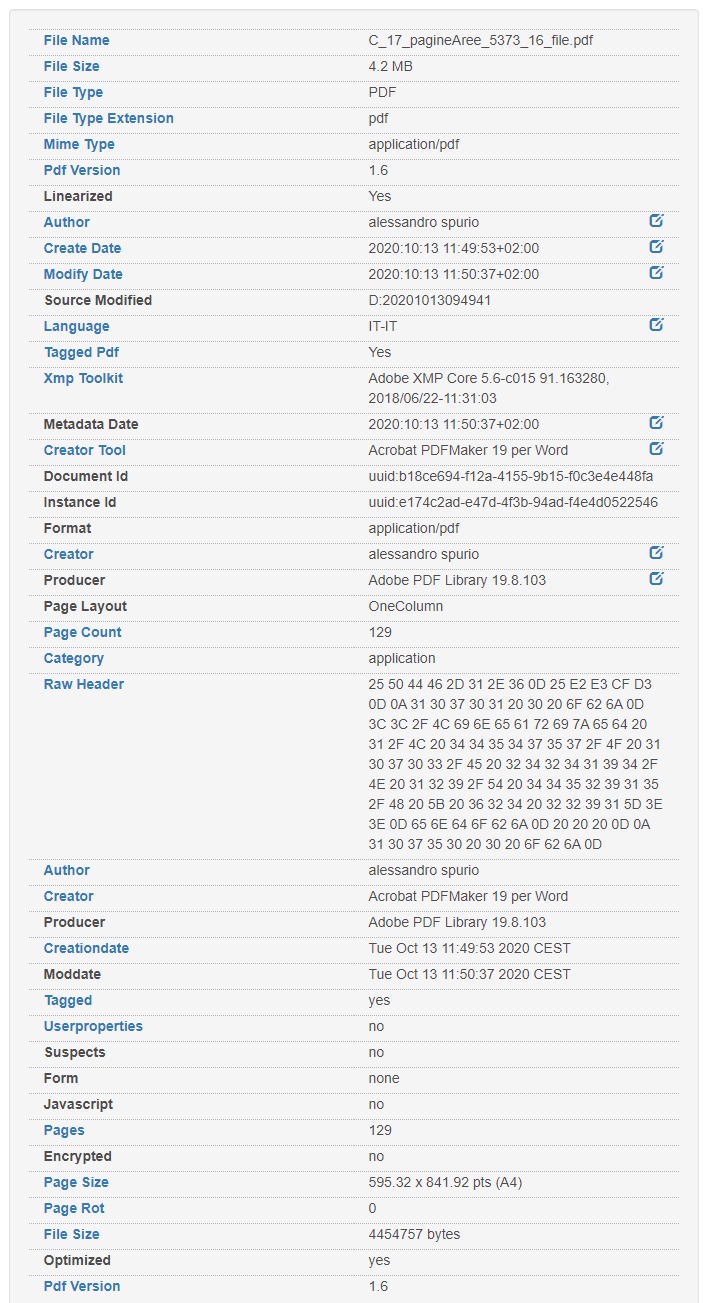Click edit icon next to Creator alessandro spurio
The height and width of the screenshot is (1303, 707).
[656, 553]
